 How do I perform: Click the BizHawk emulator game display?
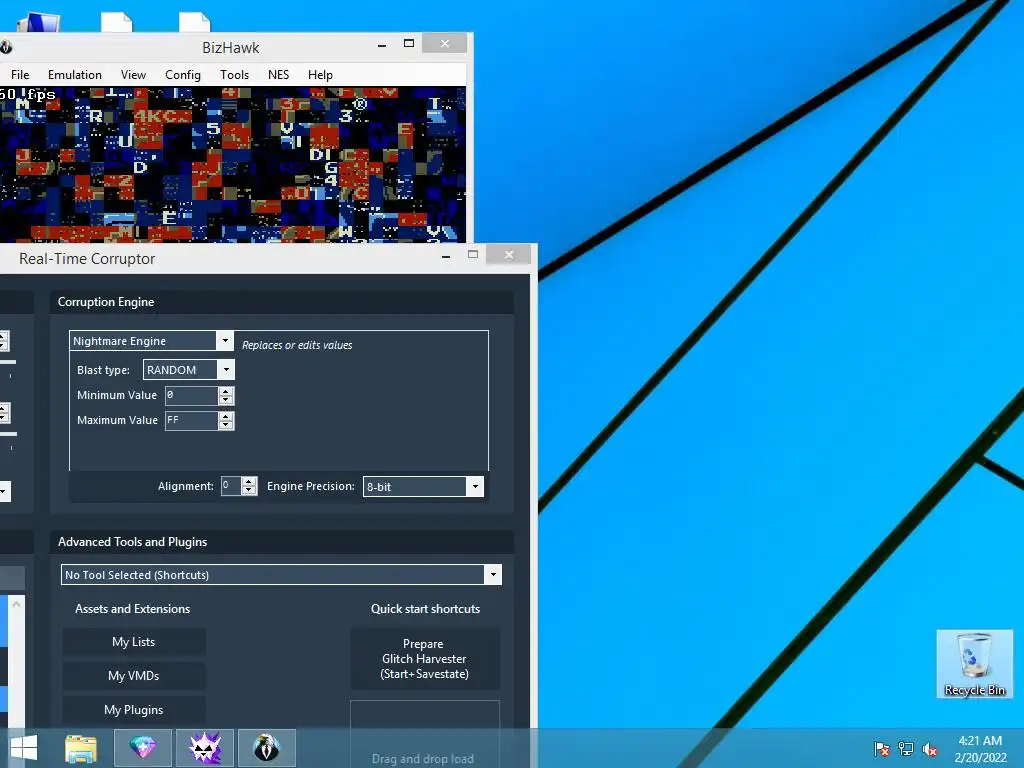pos(232,164)
